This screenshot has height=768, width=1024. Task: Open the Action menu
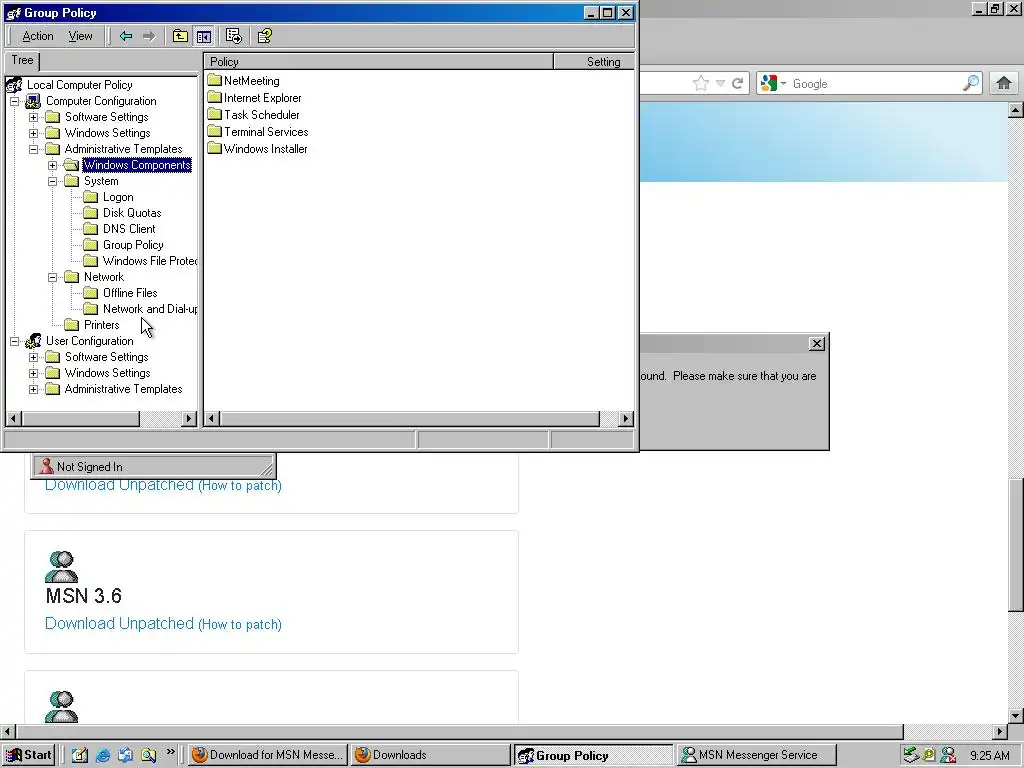(38, 36)
